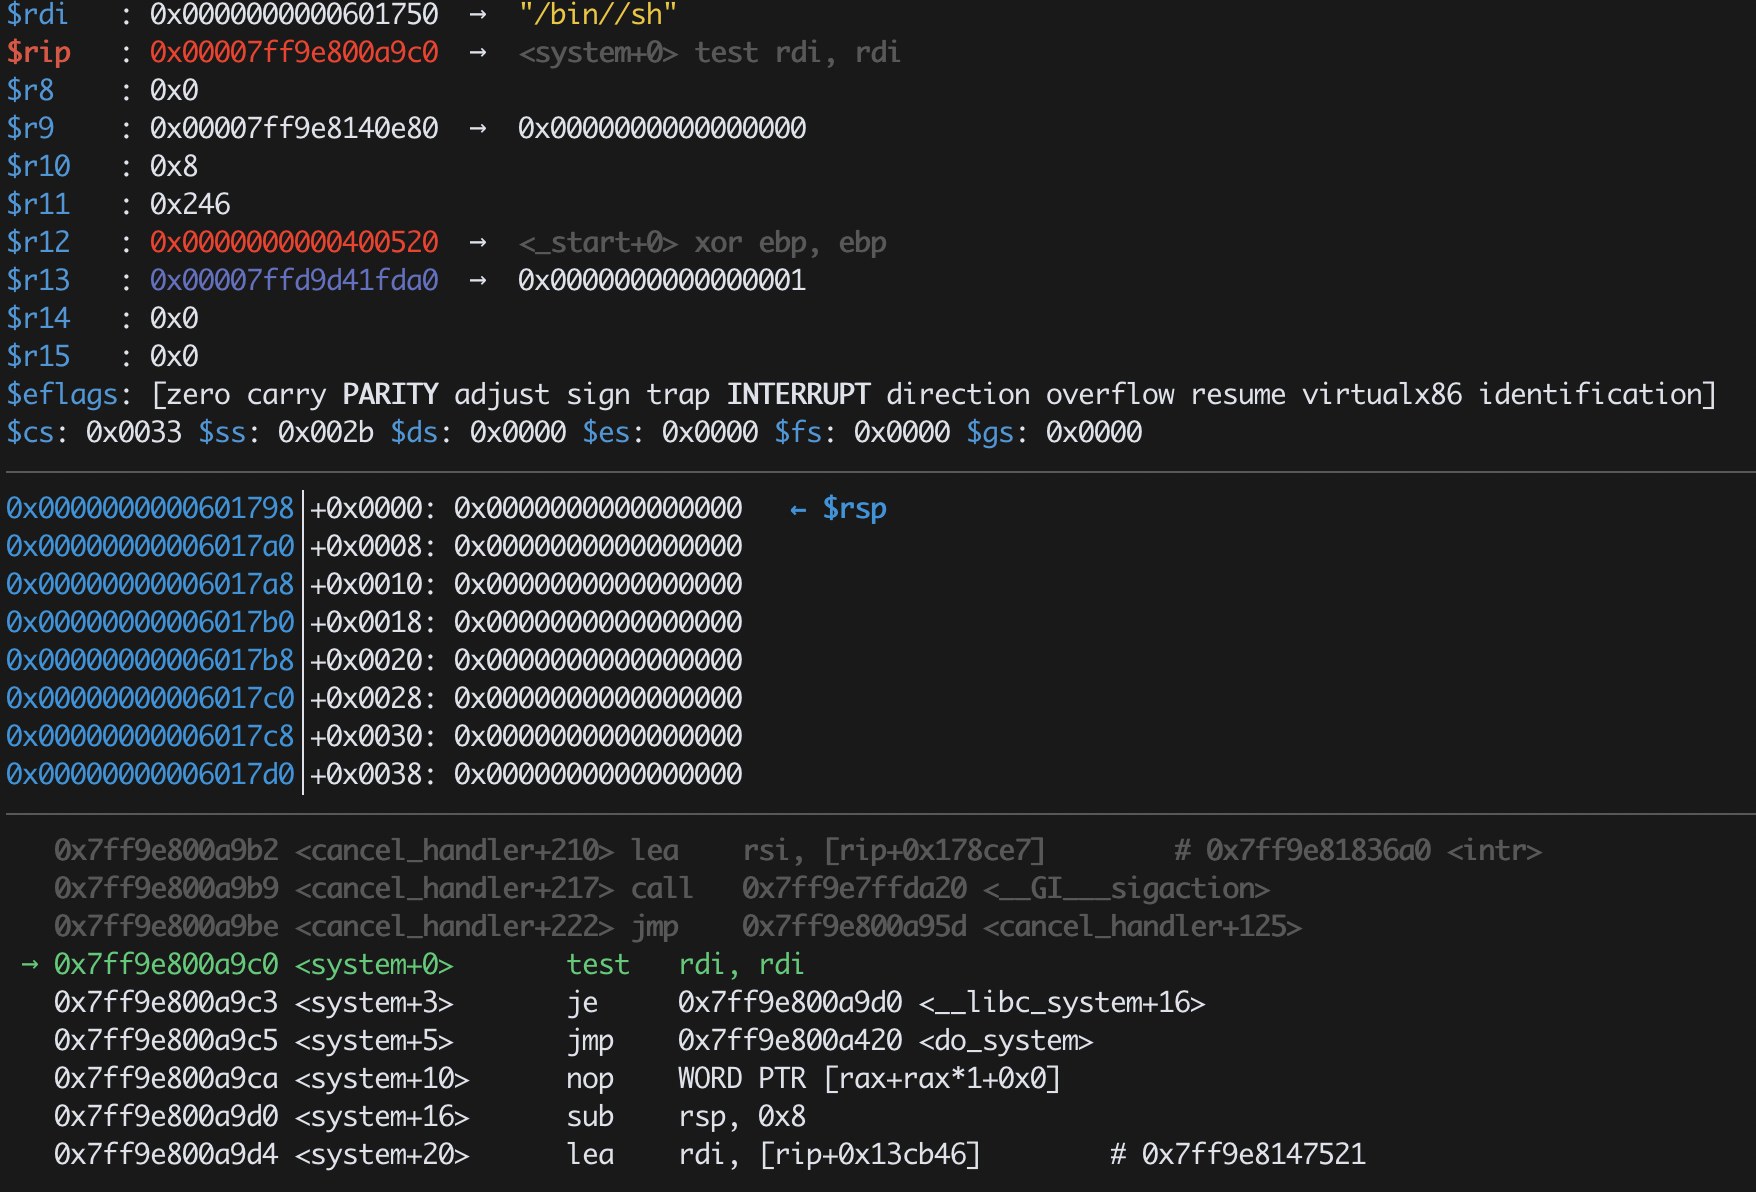Click the left arrow before $rsp

click(x=798, y=510)
